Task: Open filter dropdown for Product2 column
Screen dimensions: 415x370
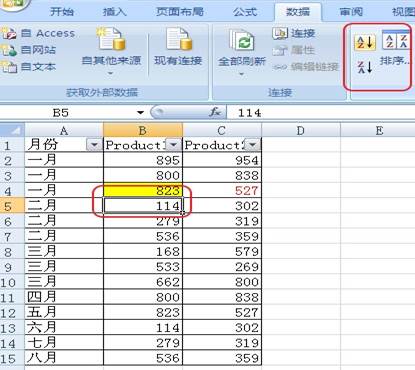Action: coord(252,145)
